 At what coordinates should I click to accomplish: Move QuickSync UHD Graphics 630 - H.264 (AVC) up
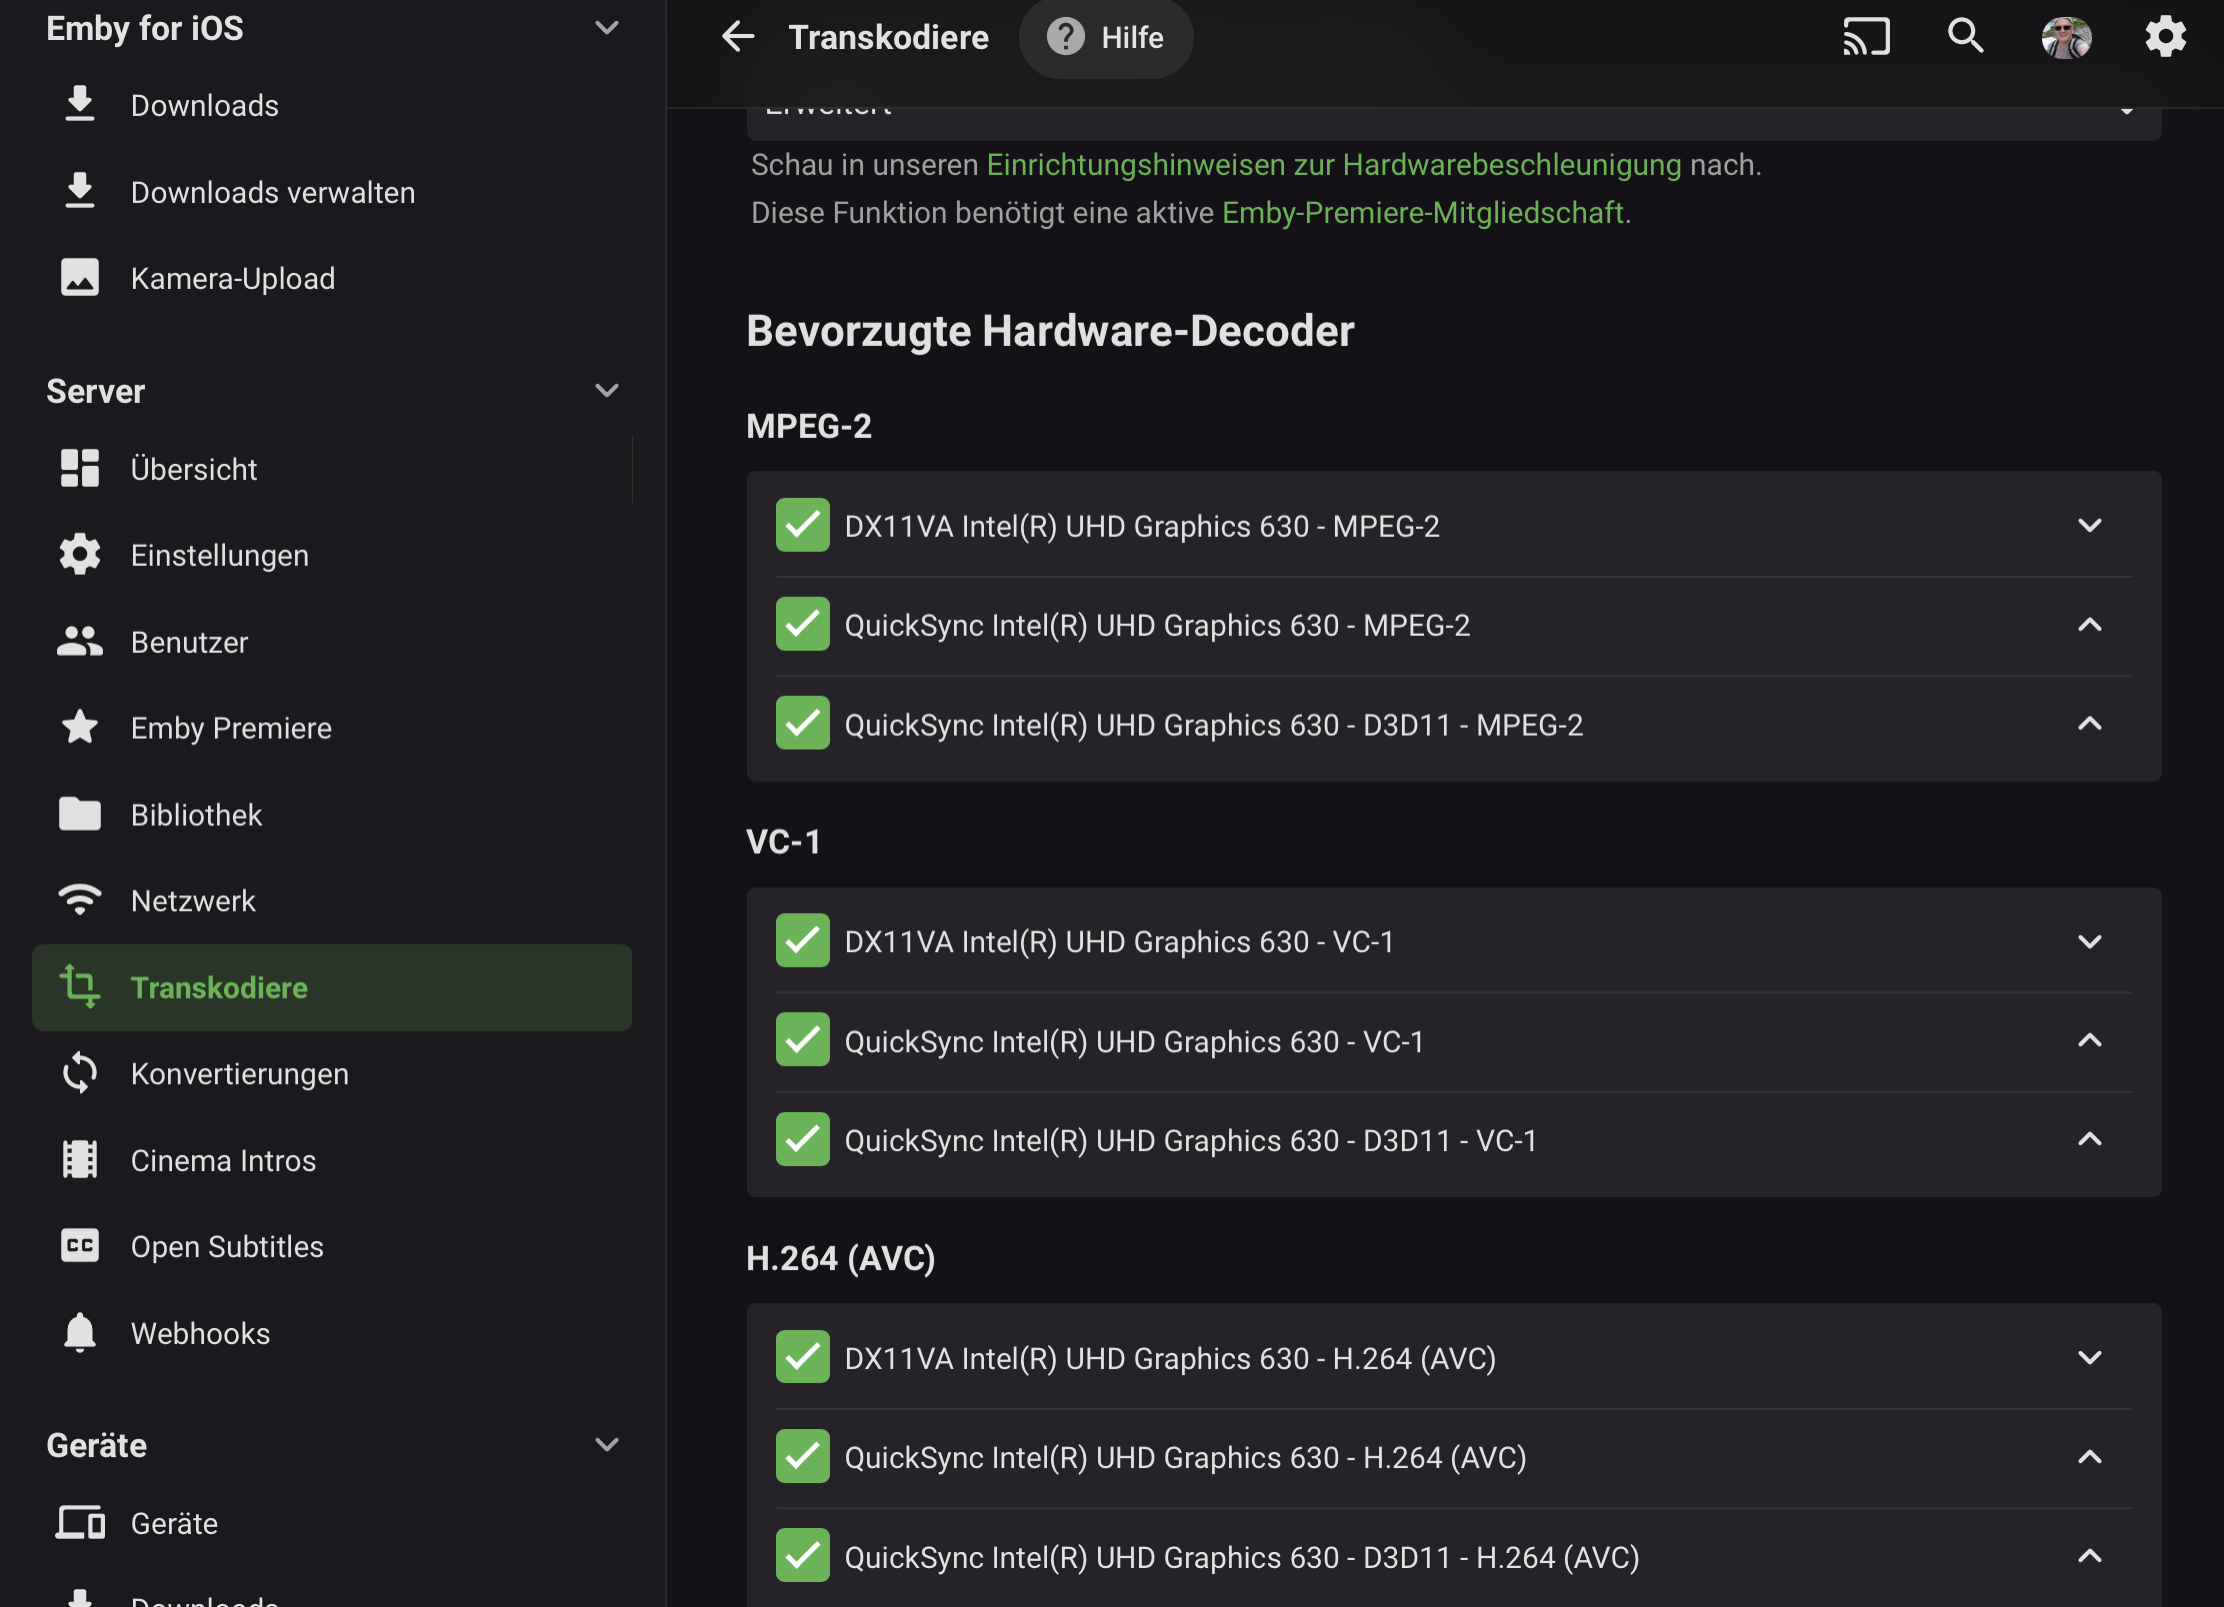[x=2089, y=1456]
